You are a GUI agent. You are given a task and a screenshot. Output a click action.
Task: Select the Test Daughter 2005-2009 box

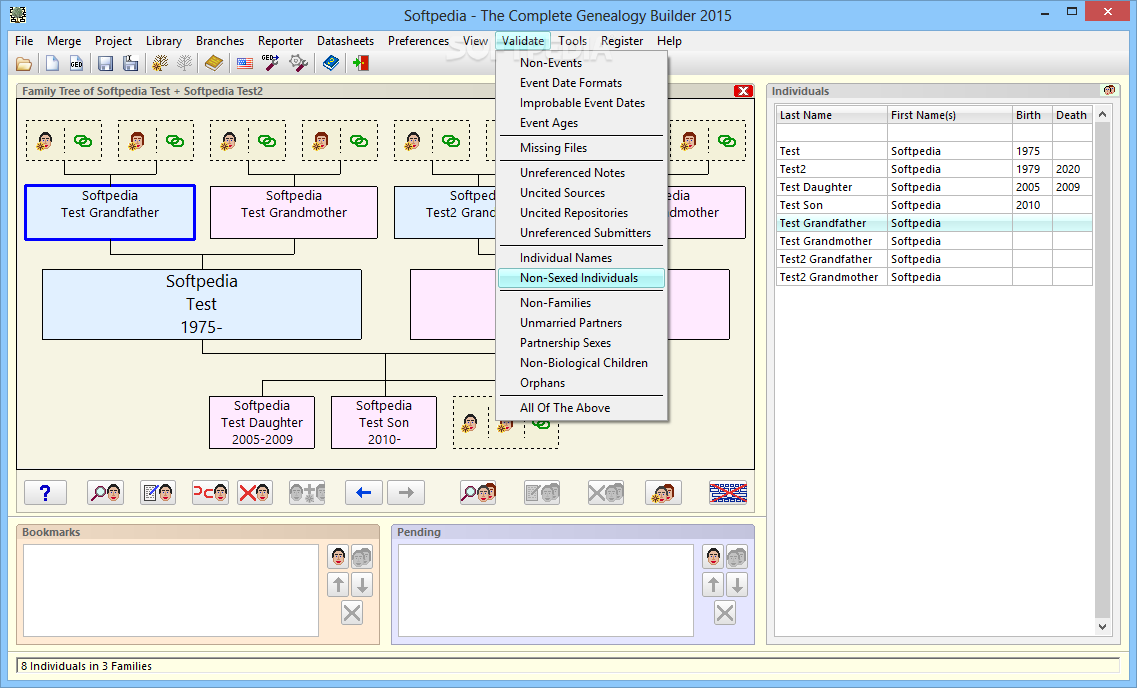point(262,423)
